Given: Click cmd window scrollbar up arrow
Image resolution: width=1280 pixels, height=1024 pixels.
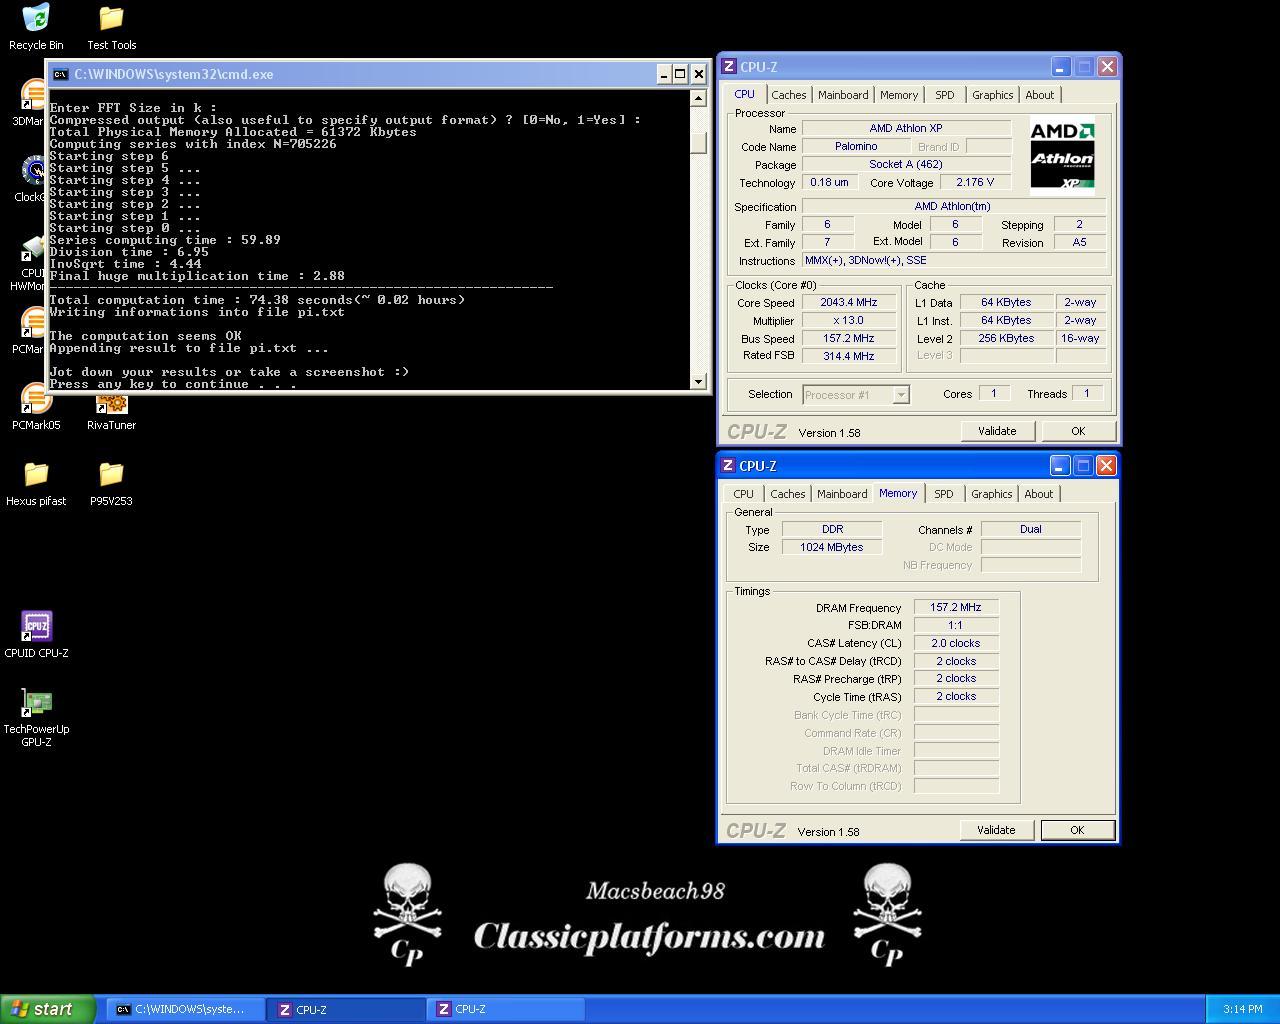Looking at the screenshot, I should pos(698,98).
